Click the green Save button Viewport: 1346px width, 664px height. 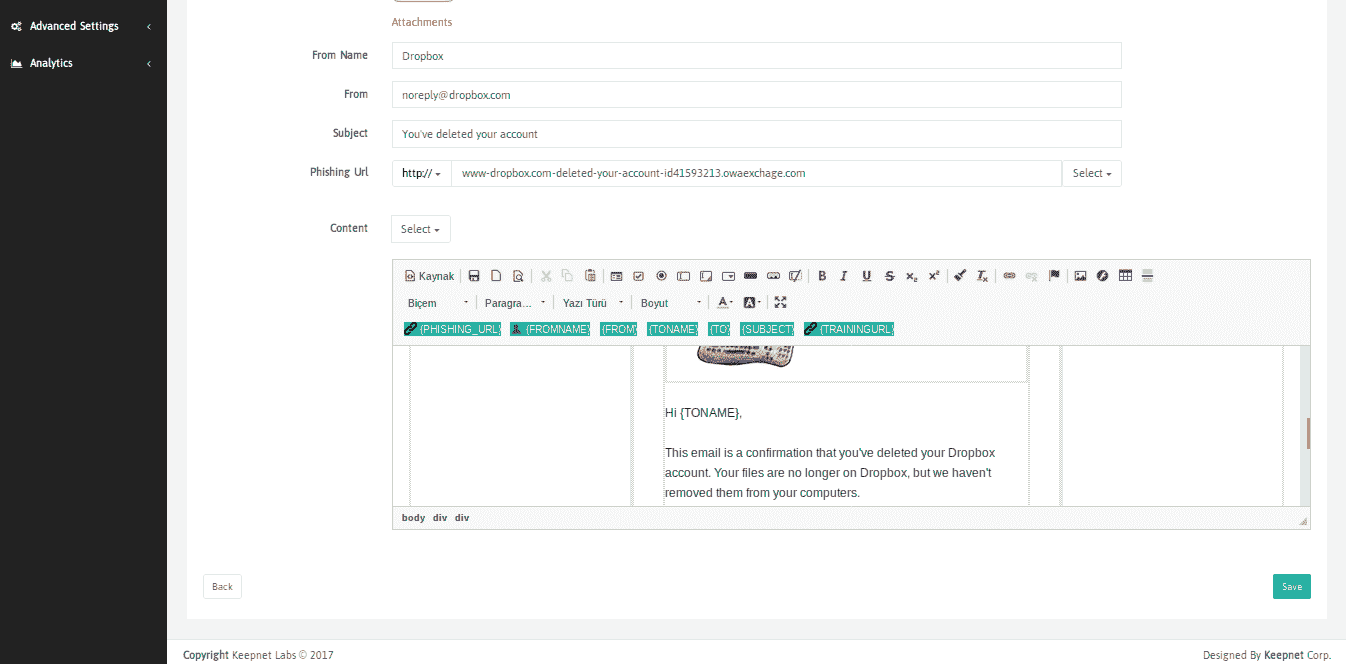point(1291,587)
